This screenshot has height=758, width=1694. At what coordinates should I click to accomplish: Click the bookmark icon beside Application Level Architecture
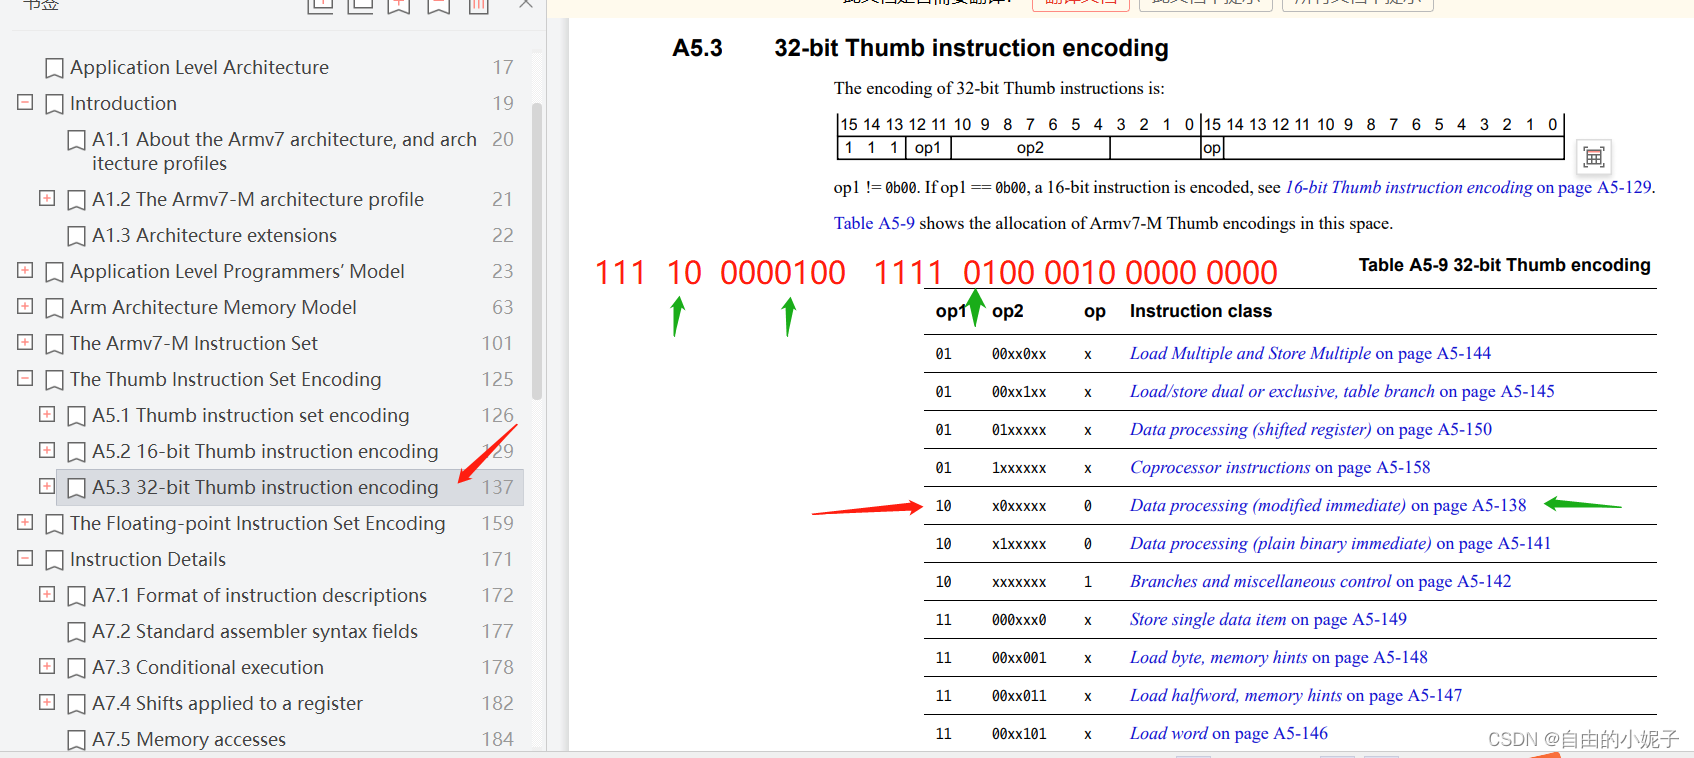[55, 68]
